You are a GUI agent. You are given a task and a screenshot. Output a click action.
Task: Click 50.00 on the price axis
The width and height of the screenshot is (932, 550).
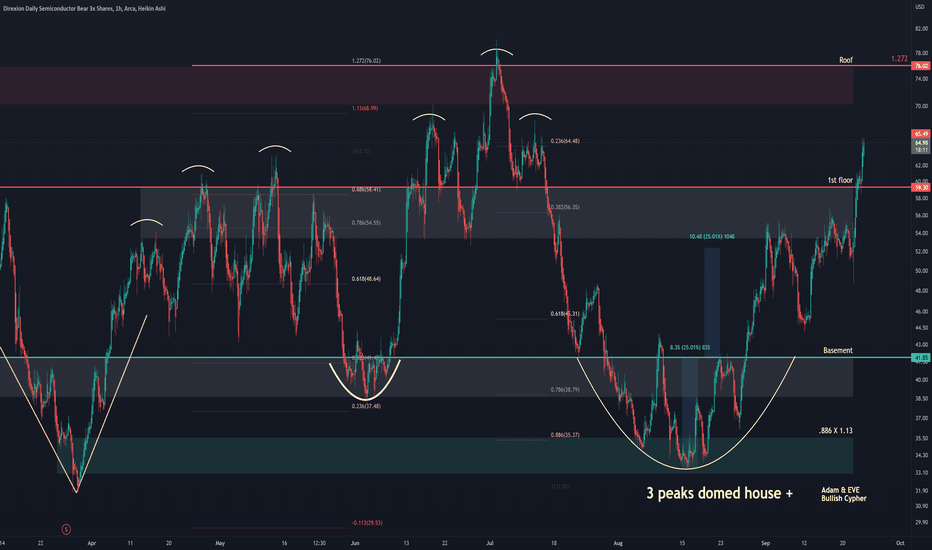921,271
